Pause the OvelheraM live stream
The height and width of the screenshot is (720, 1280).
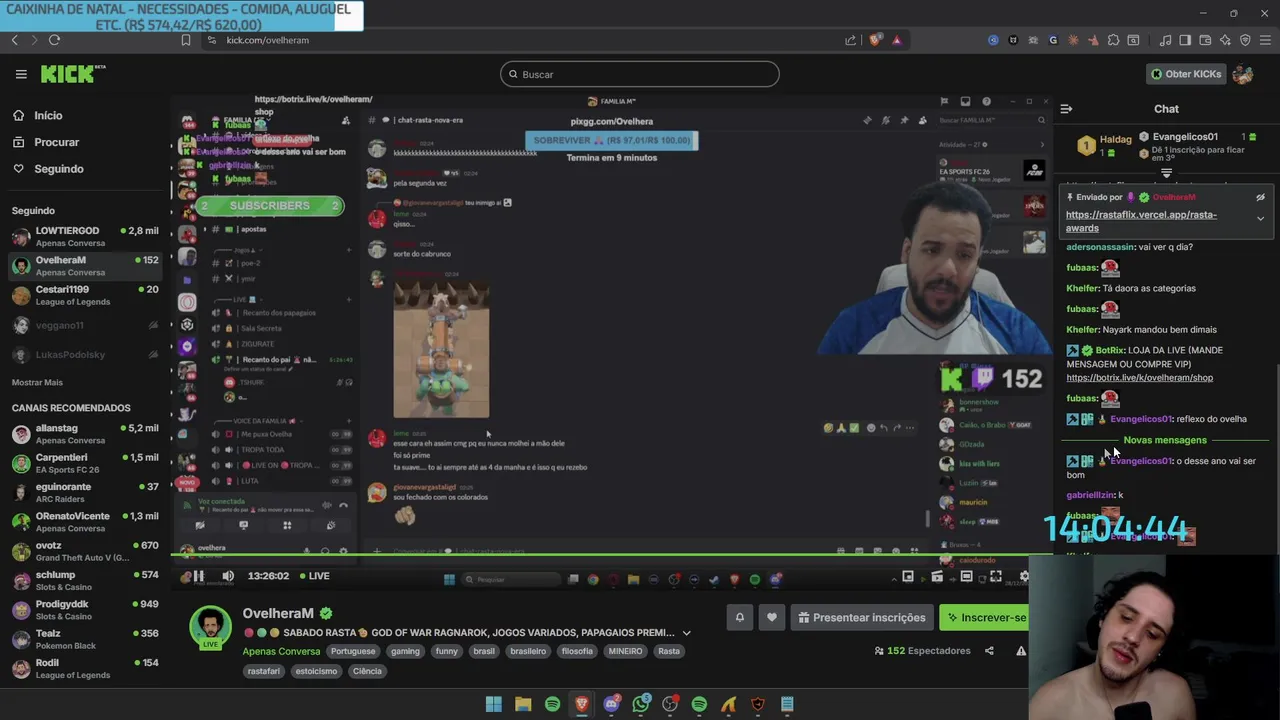point(198,576)
